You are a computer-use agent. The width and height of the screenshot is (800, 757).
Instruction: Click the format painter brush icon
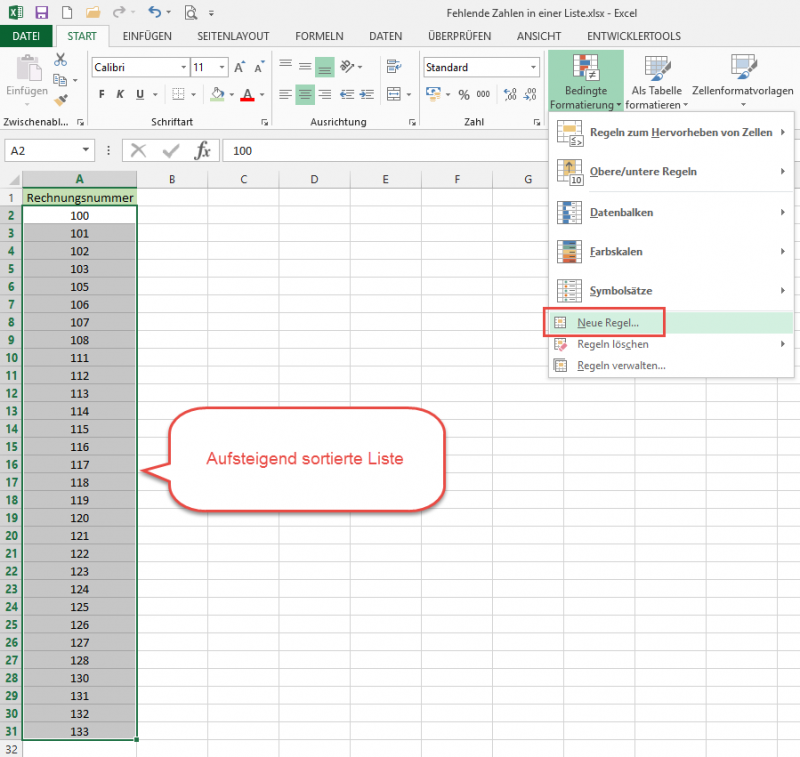[x=61, y=100]
